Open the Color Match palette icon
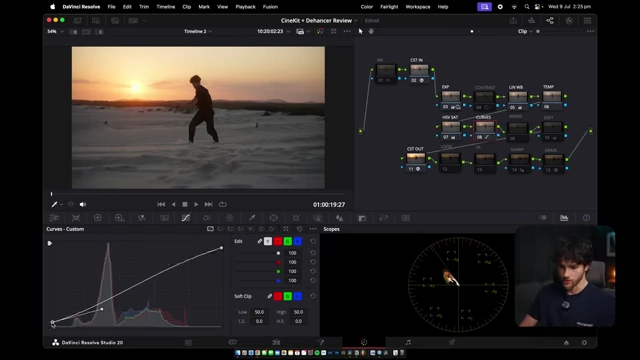640x360 pixels. [x=76, y=218]
